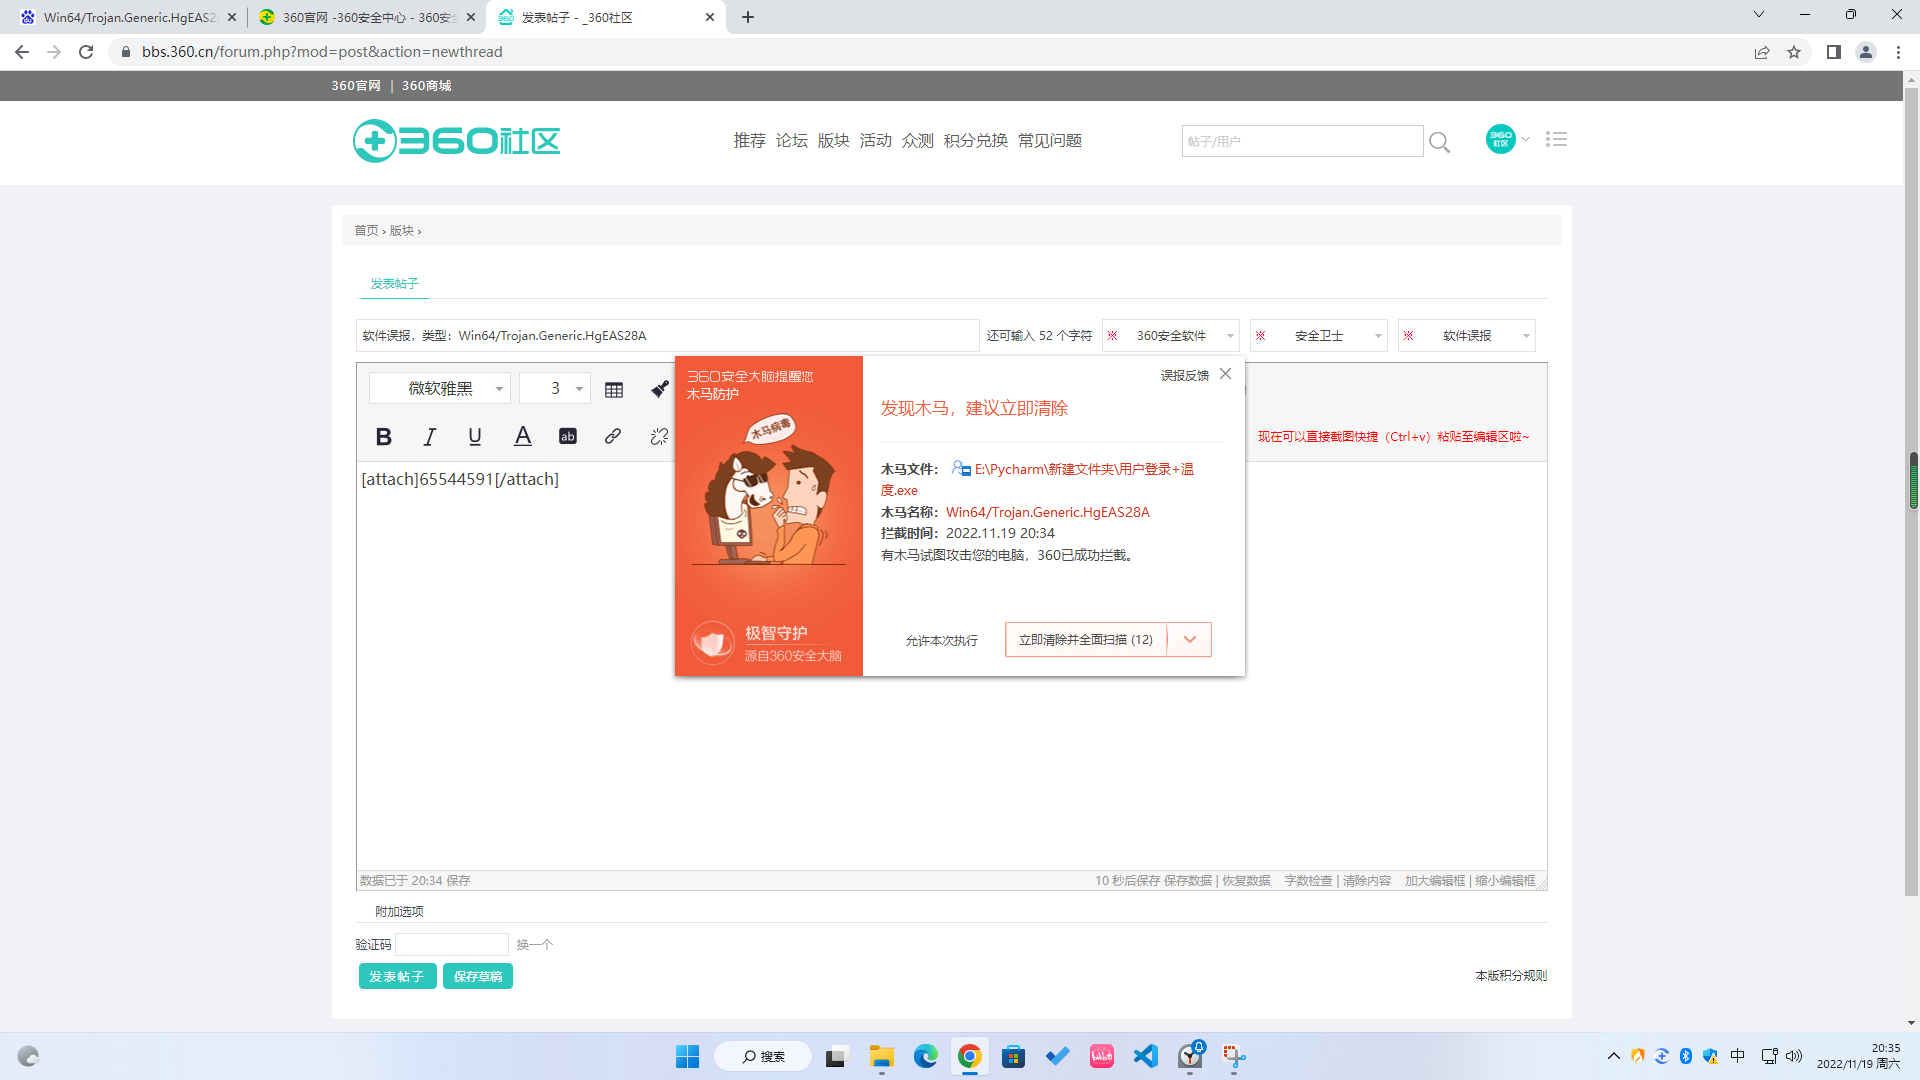1920x1080 pixels.
Task: Open the font color picker icon
Action: 522,436
